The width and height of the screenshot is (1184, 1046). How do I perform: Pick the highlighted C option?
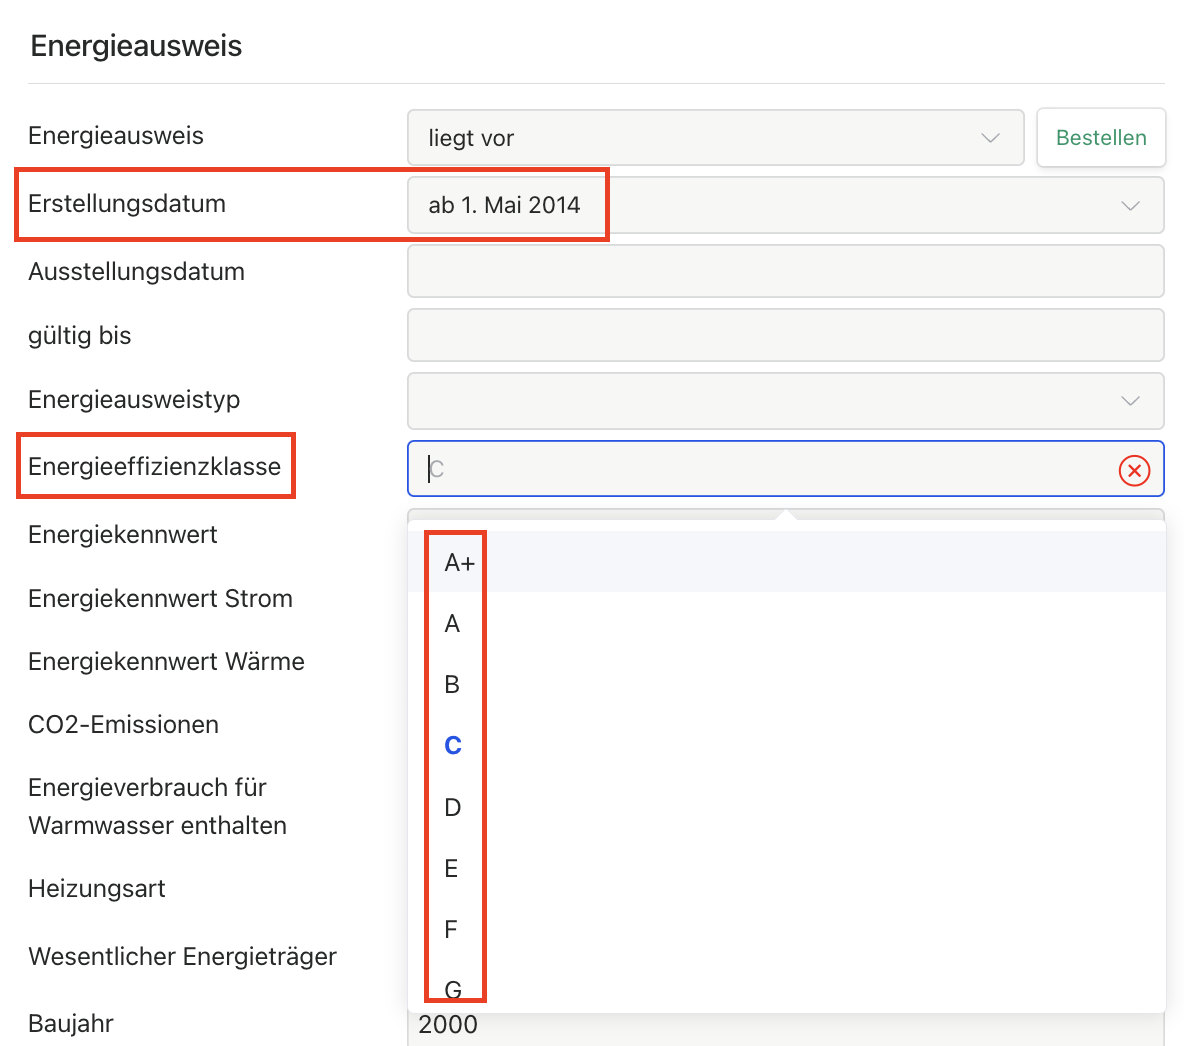coord(453,746)
